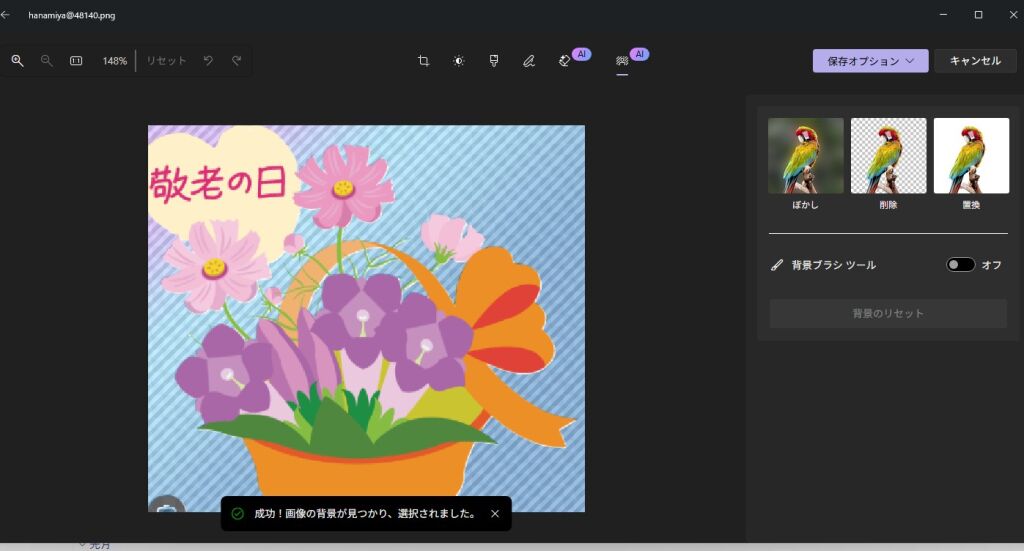Click the zoom out magnifier icon
The image size is (1024, 551).
point(46,61)
